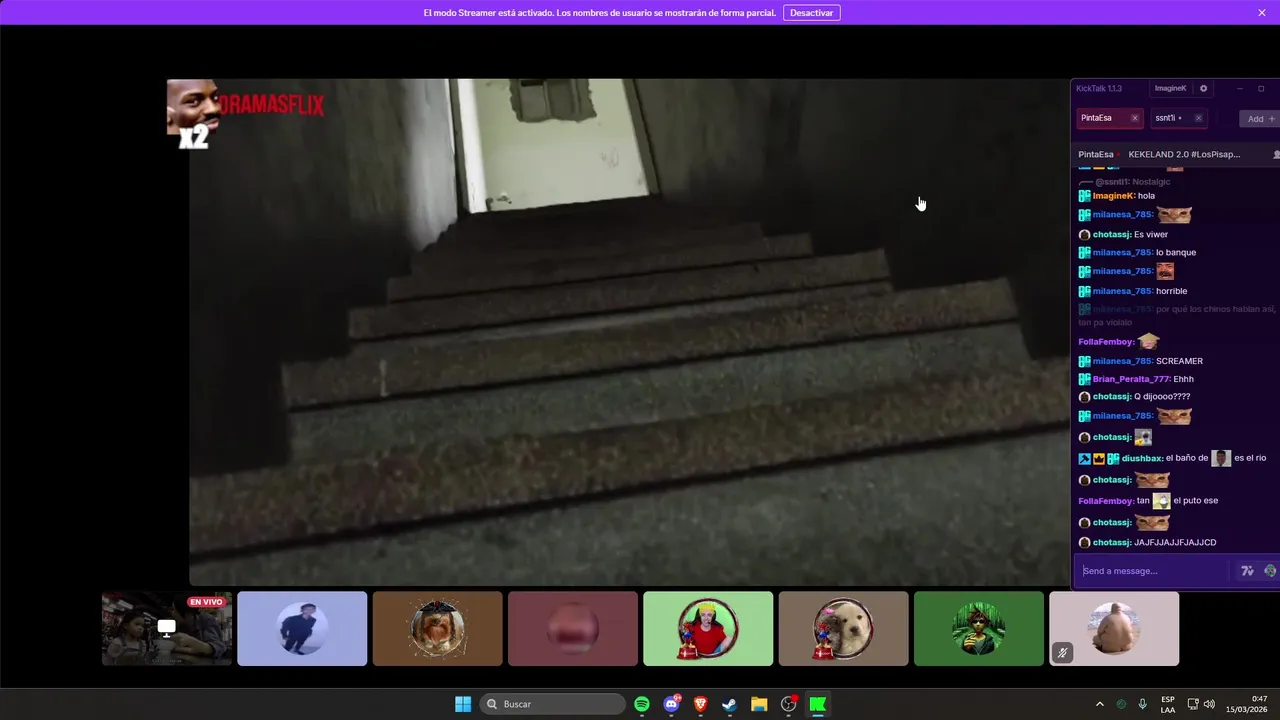This screenshot has height=720, width=1280.
Task: Click the network icon in system tray
Action: click(1193, 704)
